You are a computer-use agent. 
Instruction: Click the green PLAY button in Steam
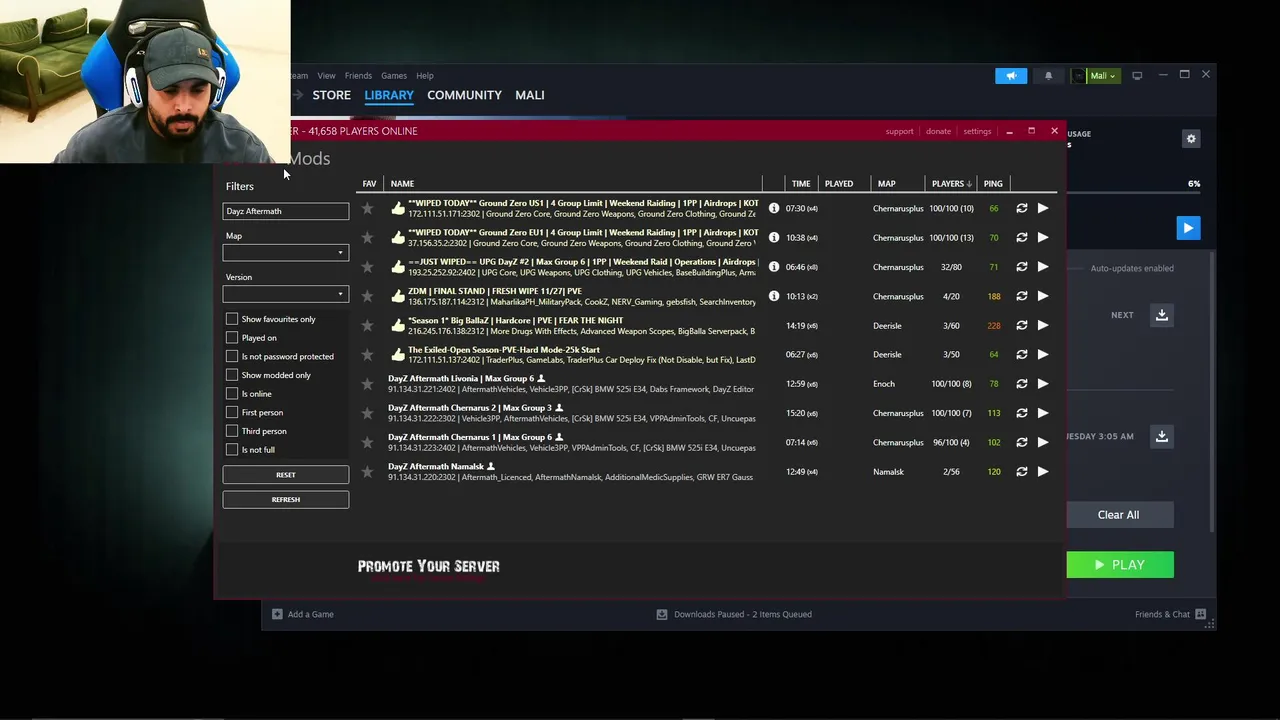click(x=1120, y=565)
